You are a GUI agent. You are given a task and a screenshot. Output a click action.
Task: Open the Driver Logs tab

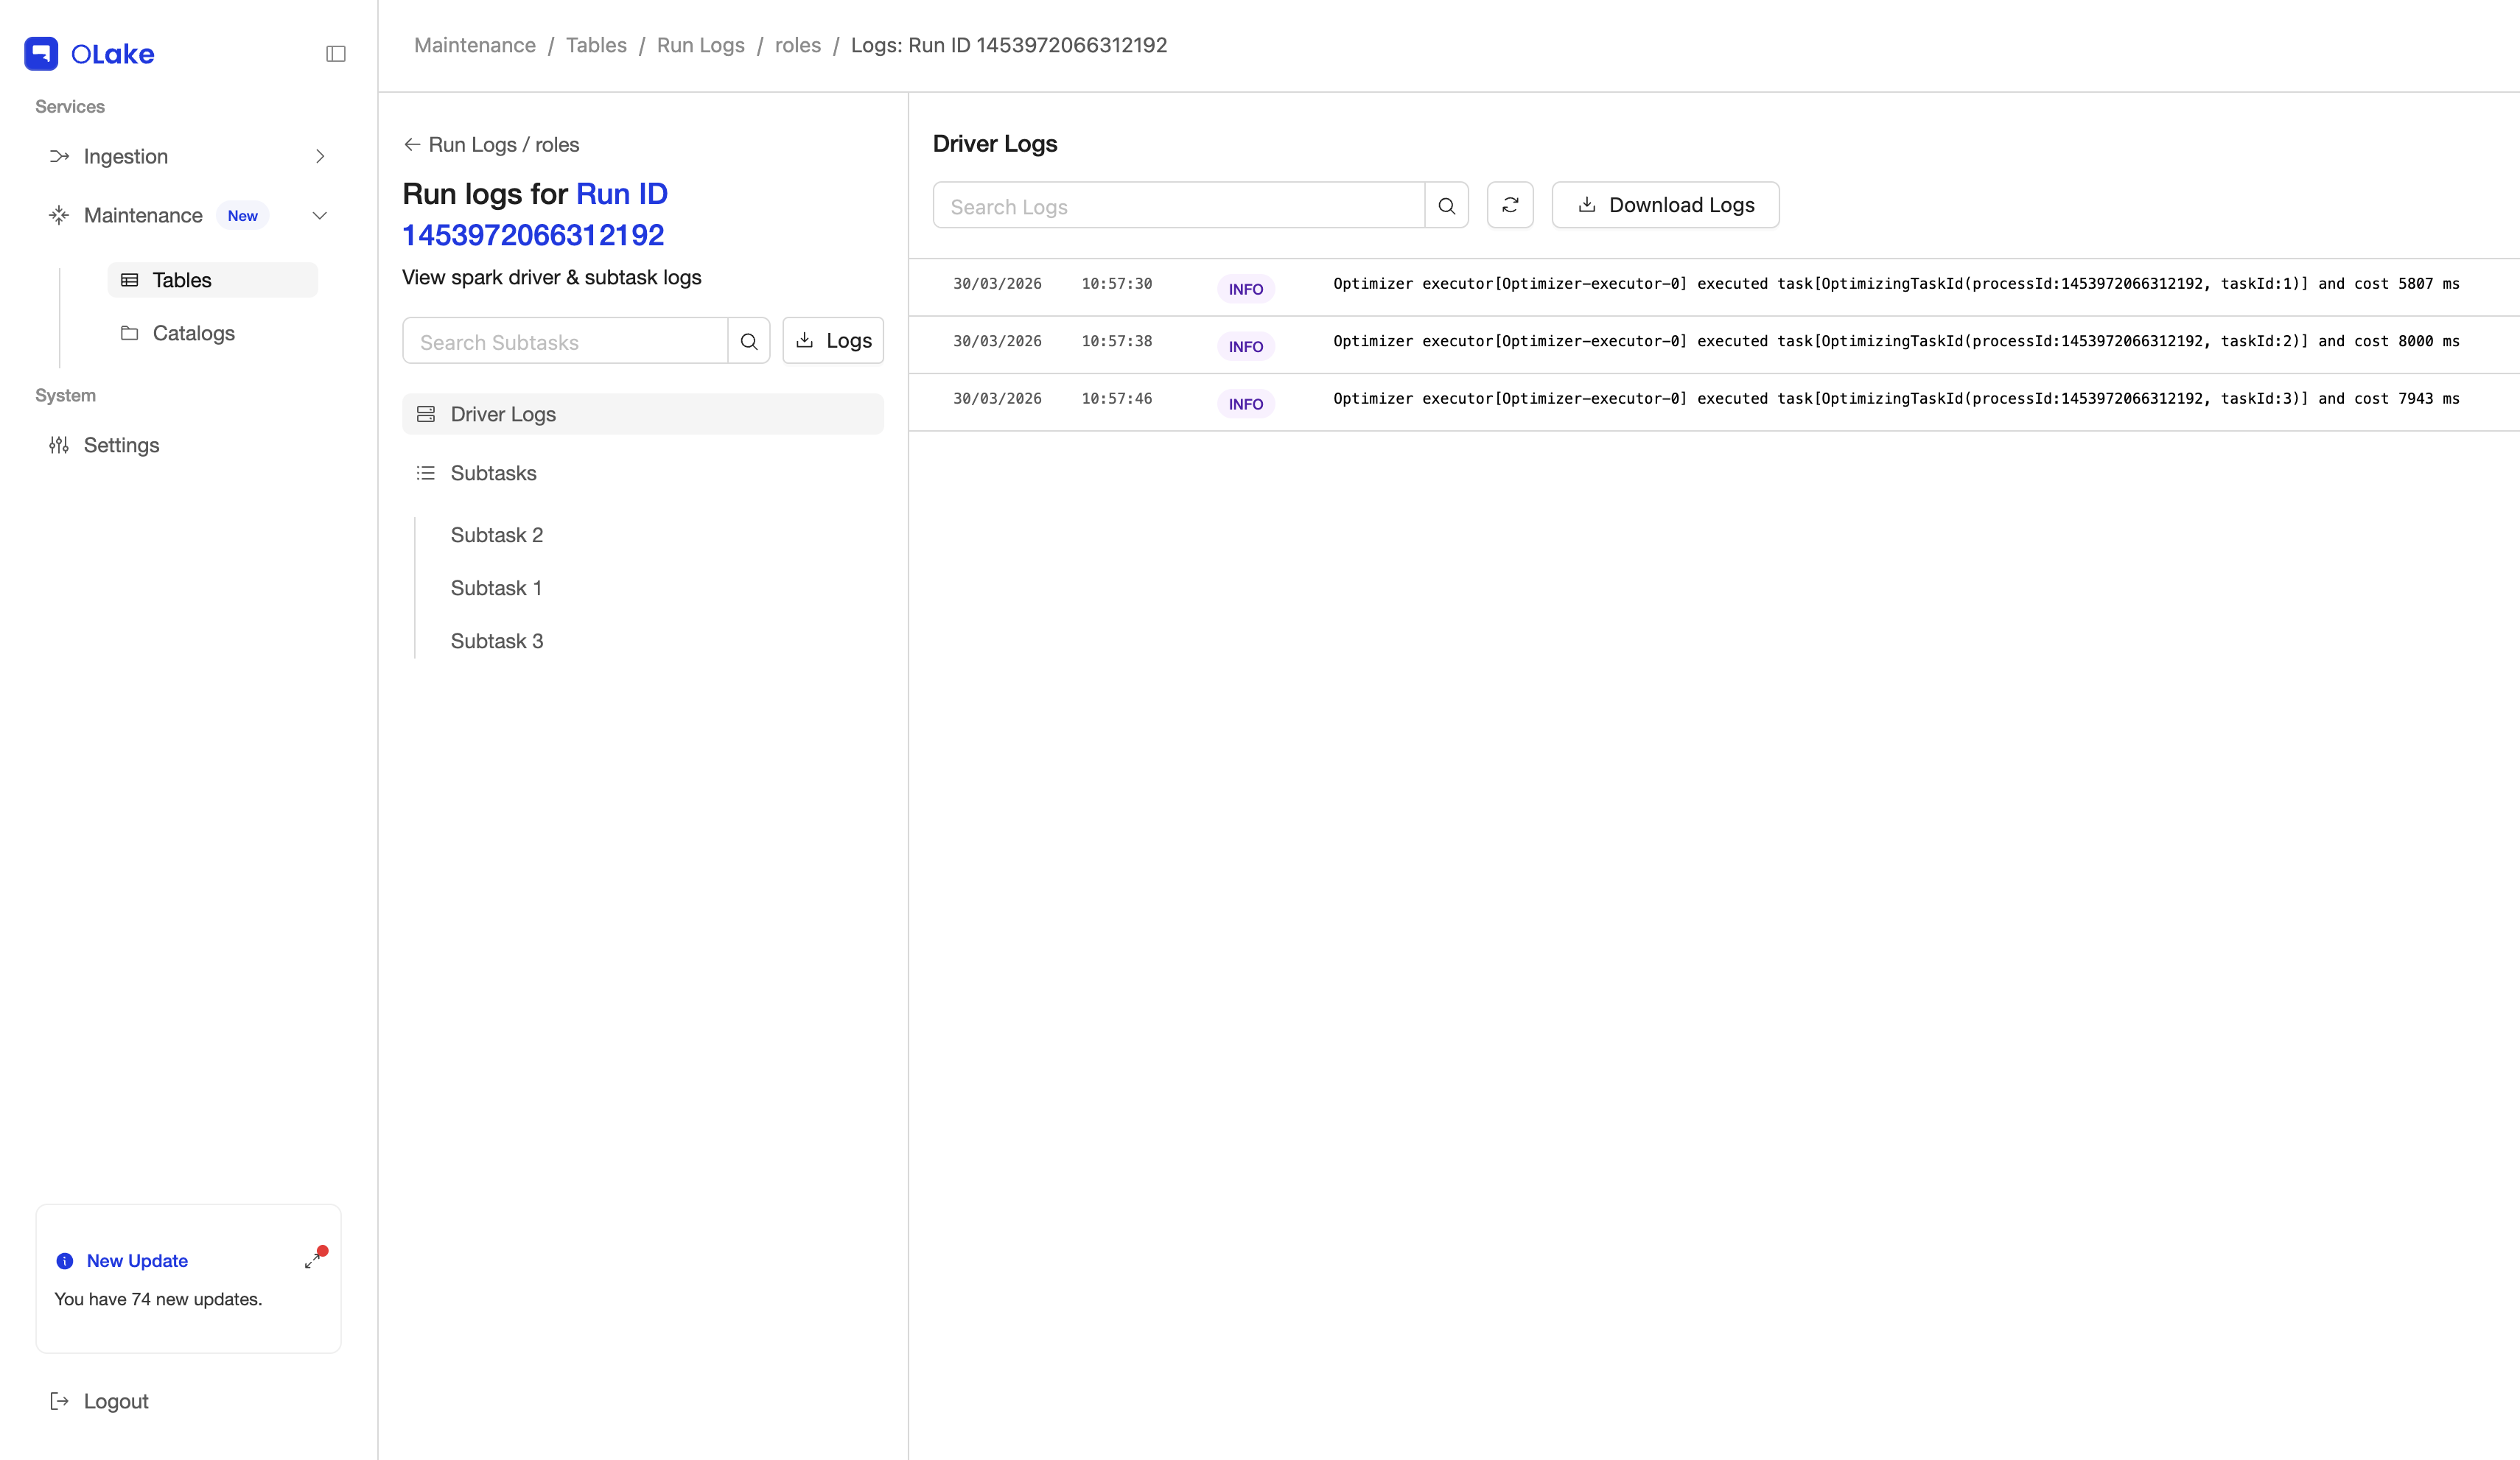click(x=503, y=413)
